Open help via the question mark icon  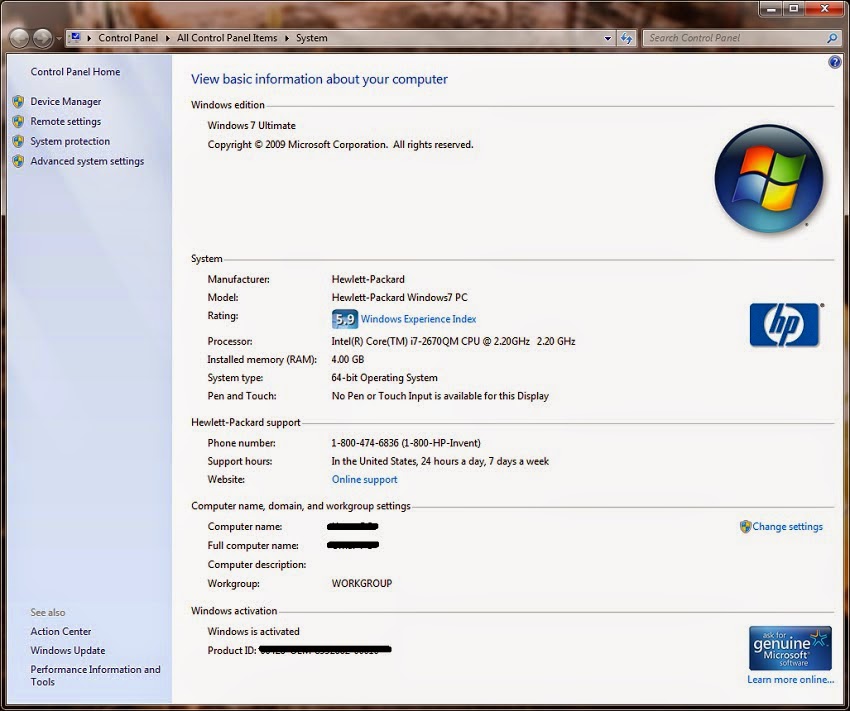click(835, 62)
